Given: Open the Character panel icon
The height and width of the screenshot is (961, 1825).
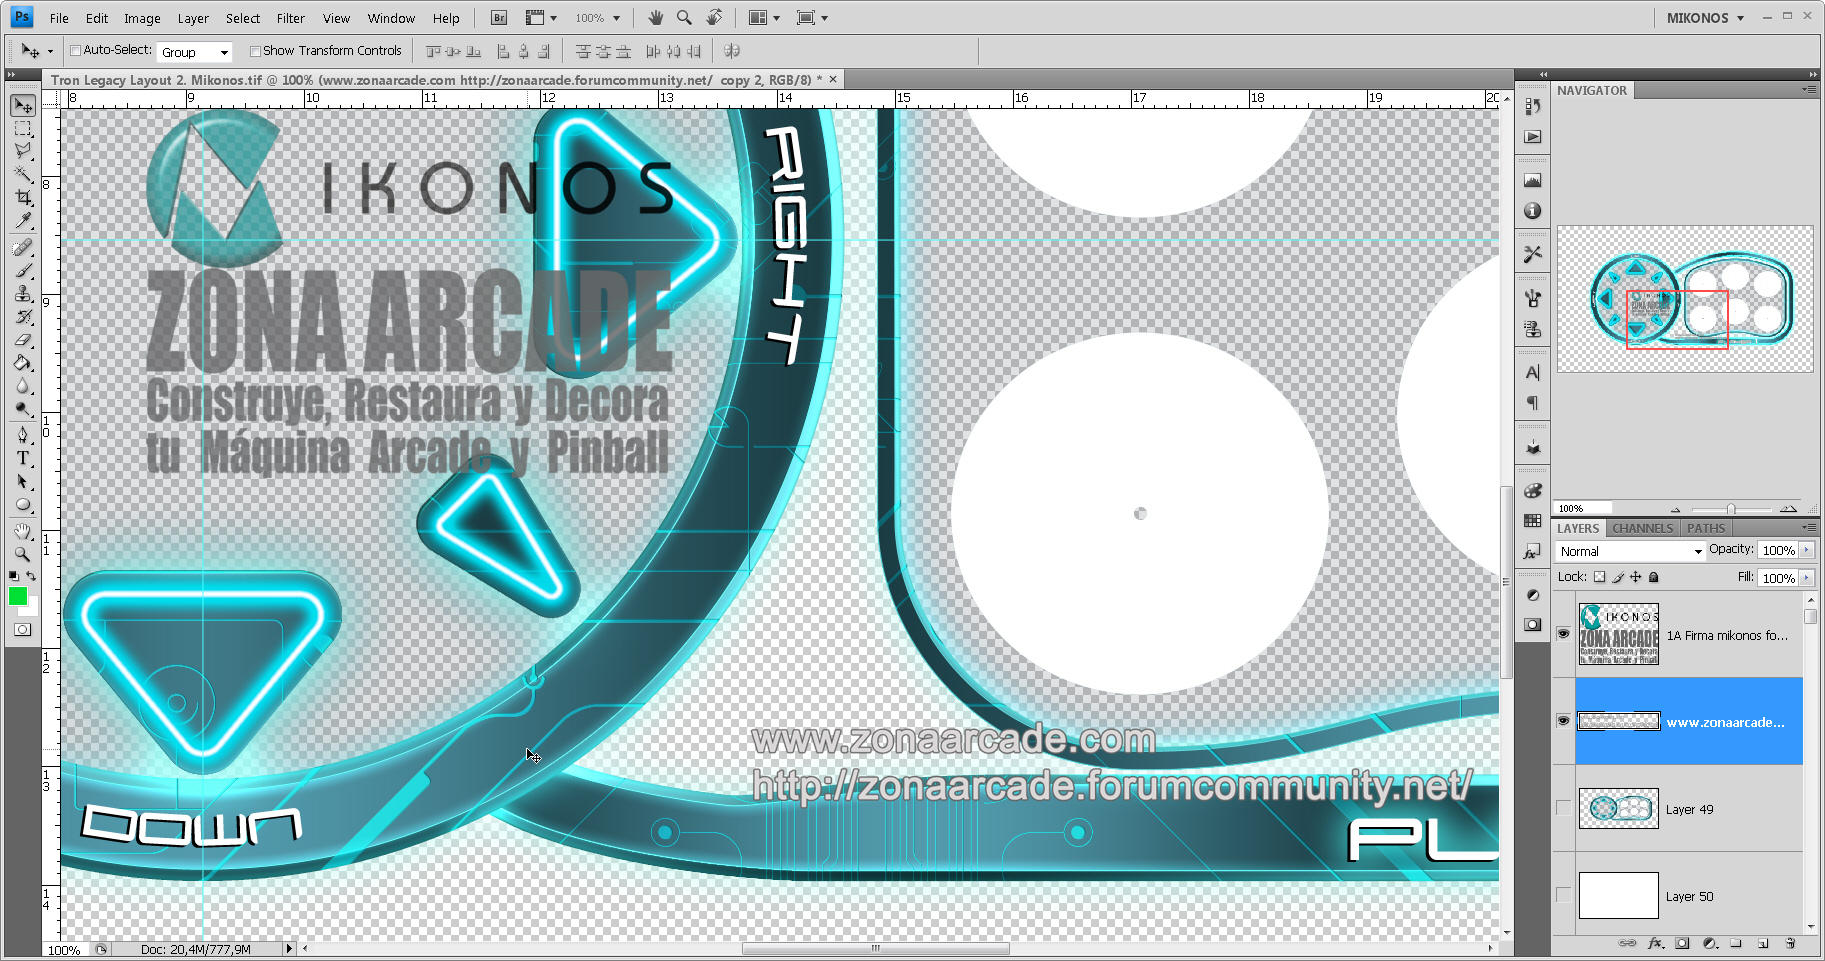Looking at the screenshot, I should (x=1532, y=373).
